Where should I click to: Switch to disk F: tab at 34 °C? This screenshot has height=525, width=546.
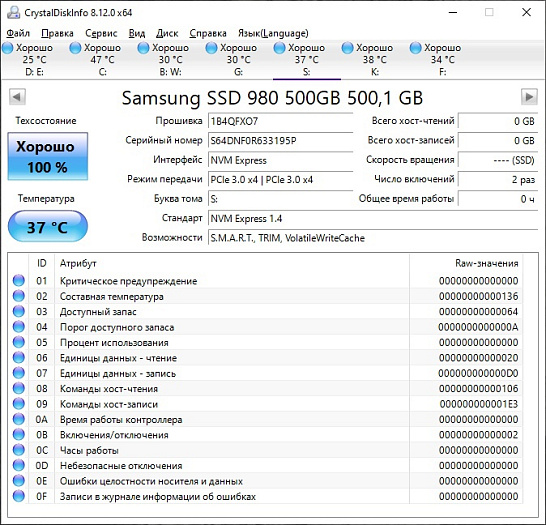point(442,60)
